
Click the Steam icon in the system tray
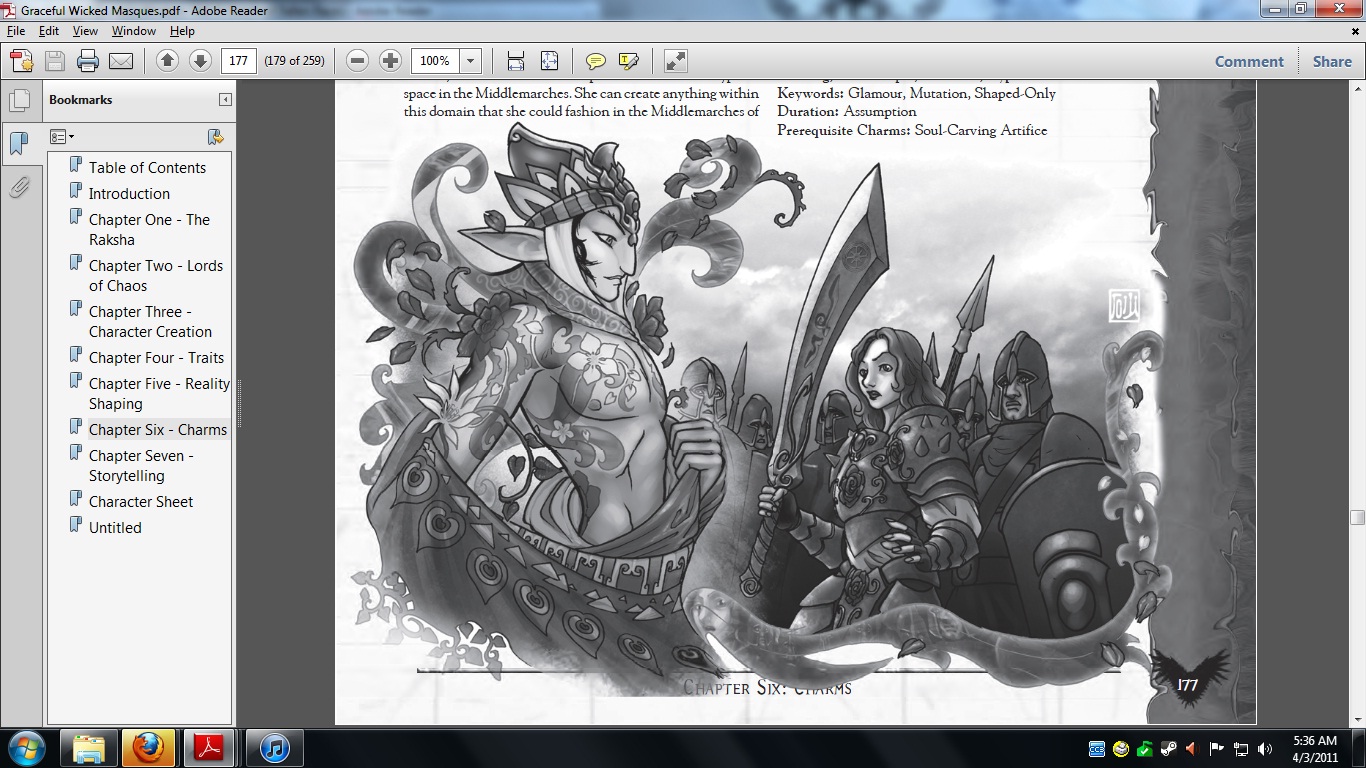coord(1168,749)
